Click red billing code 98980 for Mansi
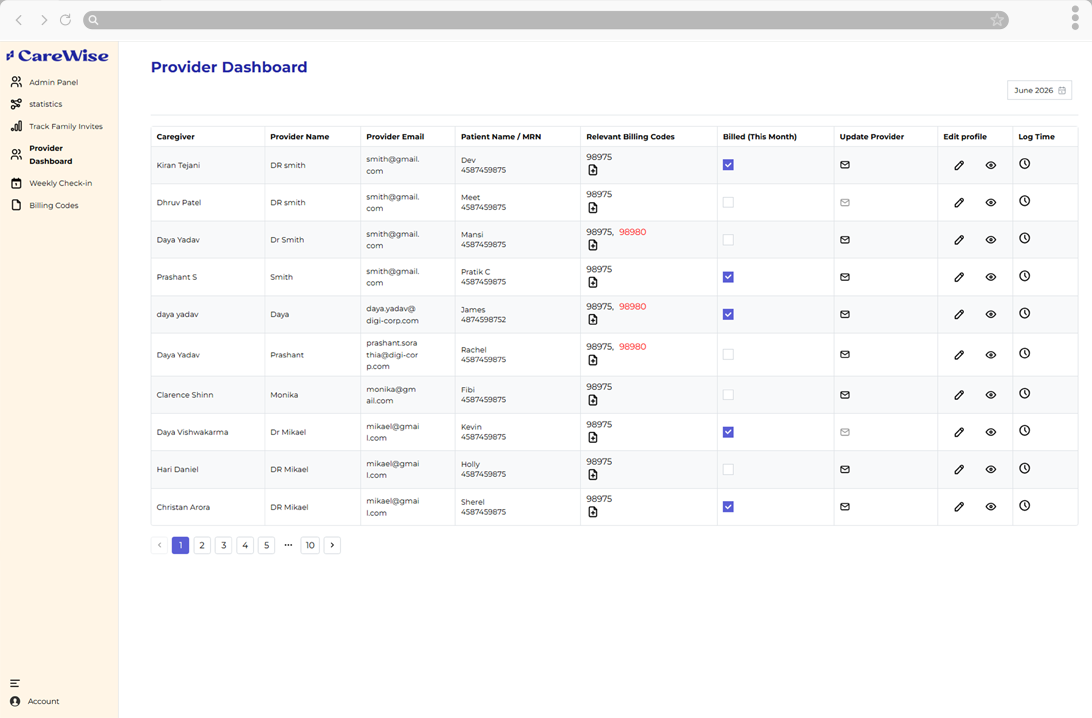The image size is (1092, 718). pos(632,232)
